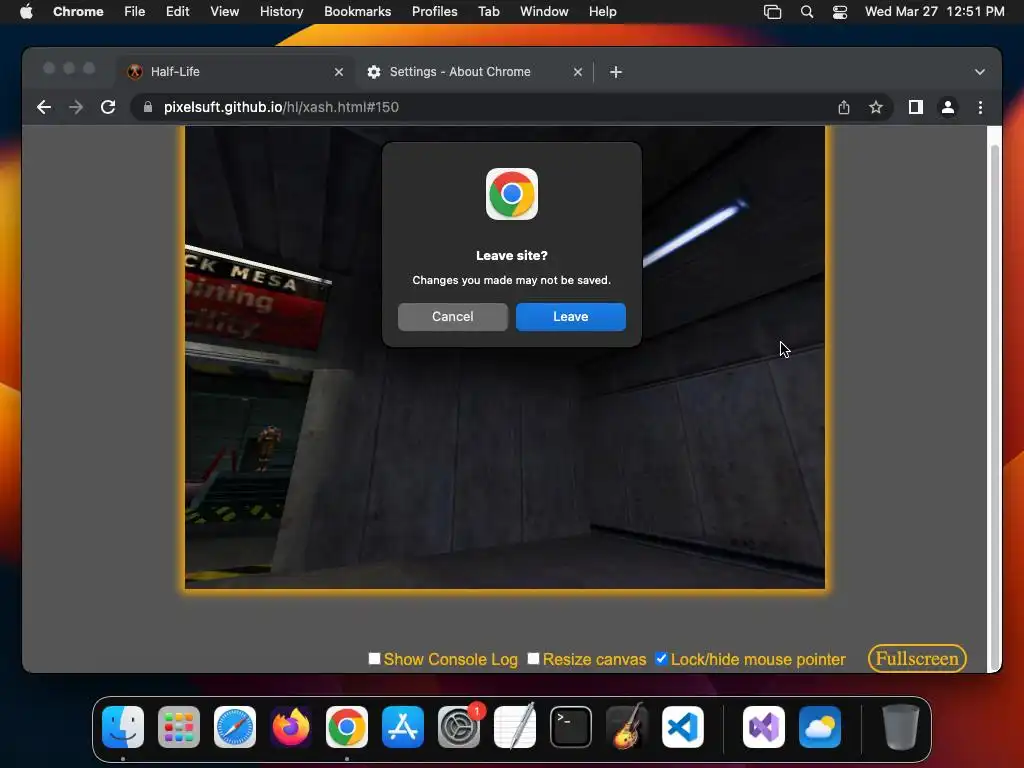Open the Chrome side panel icon
This screenshot has height=768, width=1024.
click(916, 107)
